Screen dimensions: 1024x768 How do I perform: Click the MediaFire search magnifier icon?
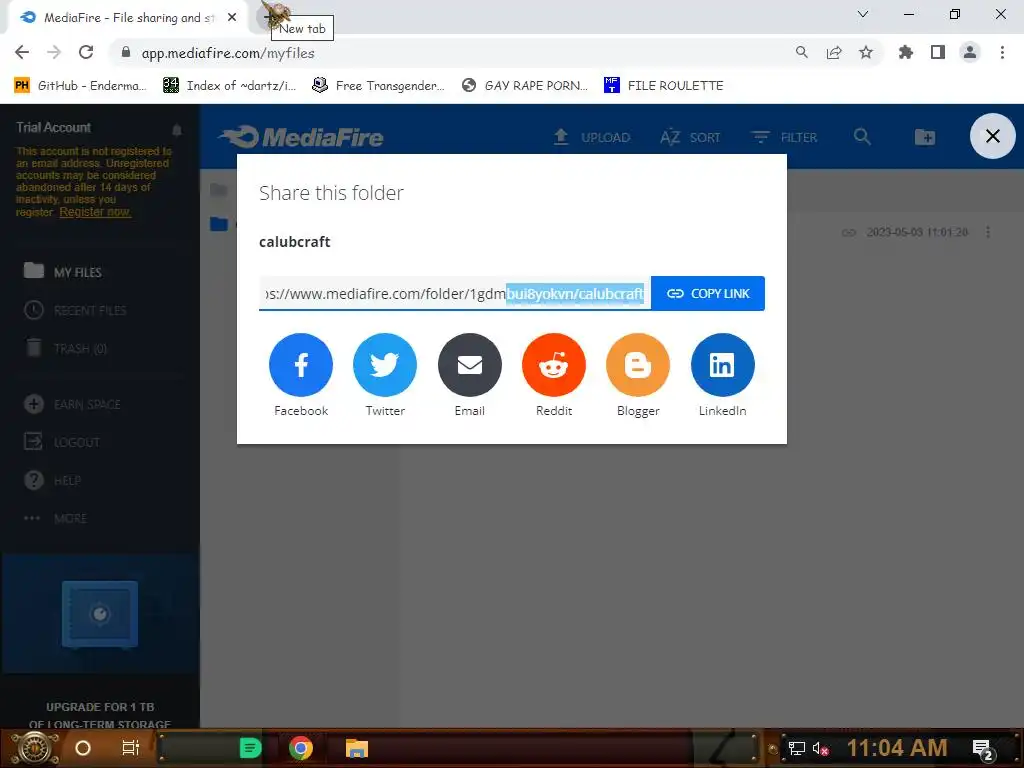pyautogui.click(x=862, y=136)
